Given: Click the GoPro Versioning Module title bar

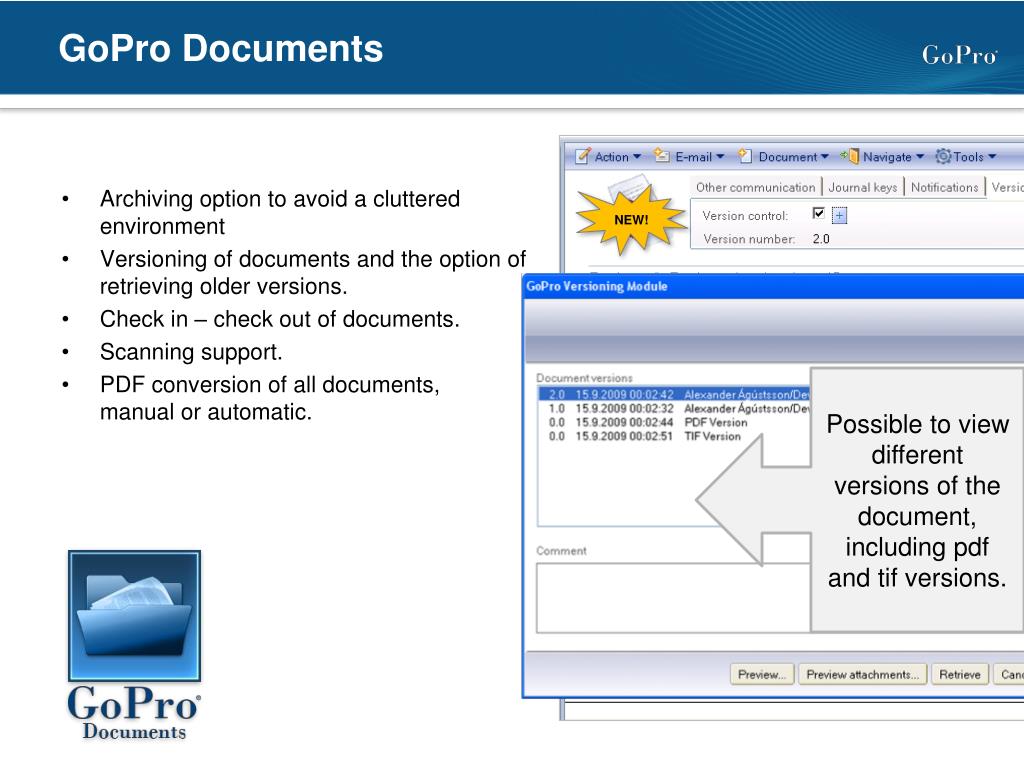Looking at the screenshot, I should pos(773,286).
